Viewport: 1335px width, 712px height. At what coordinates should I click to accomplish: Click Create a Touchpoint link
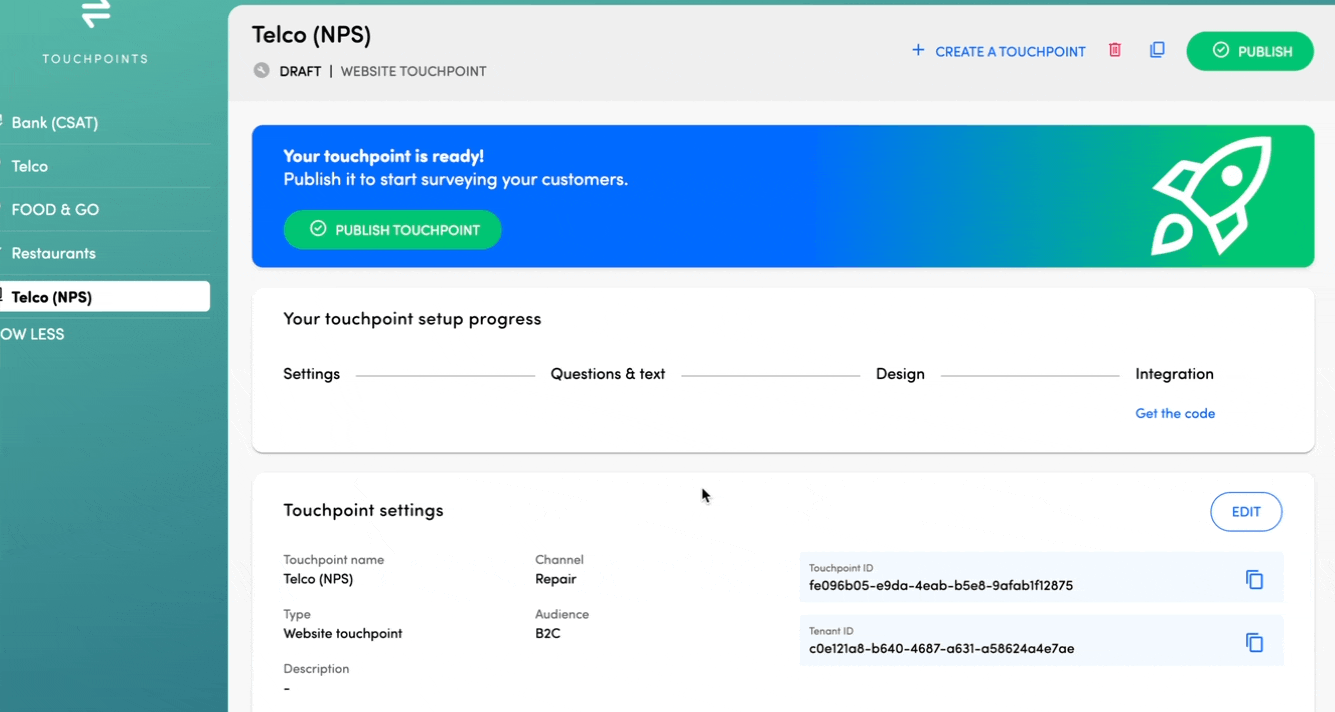pos(1009,52)
